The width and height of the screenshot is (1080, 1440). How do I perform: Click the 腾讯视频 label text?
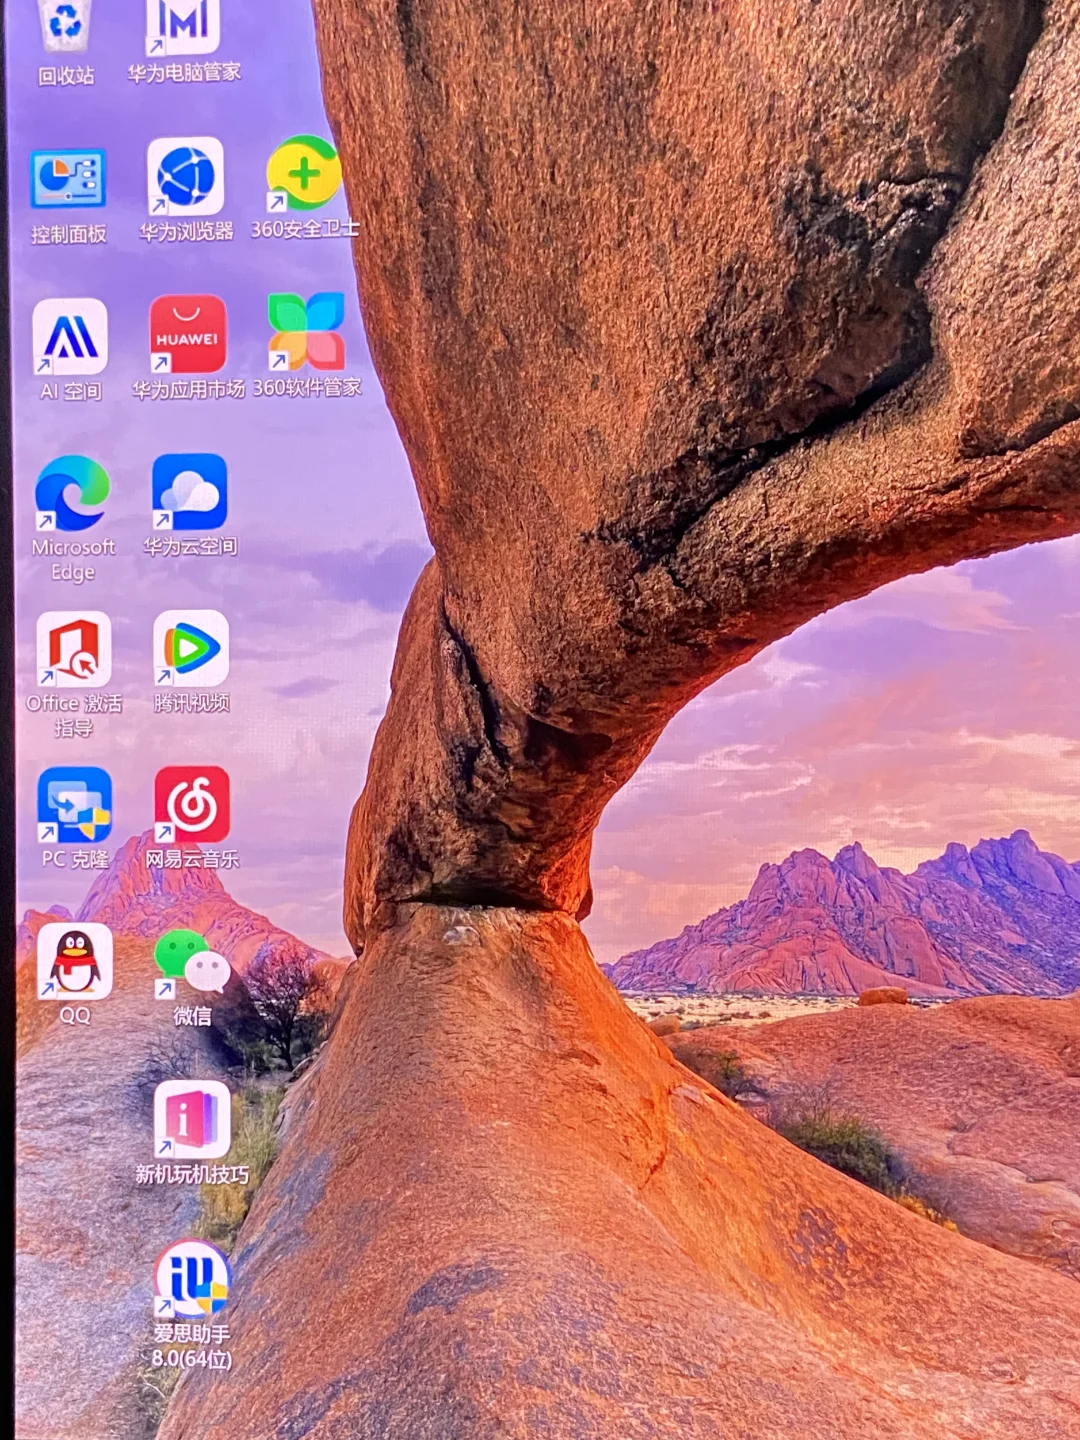(x=191, y=703)
